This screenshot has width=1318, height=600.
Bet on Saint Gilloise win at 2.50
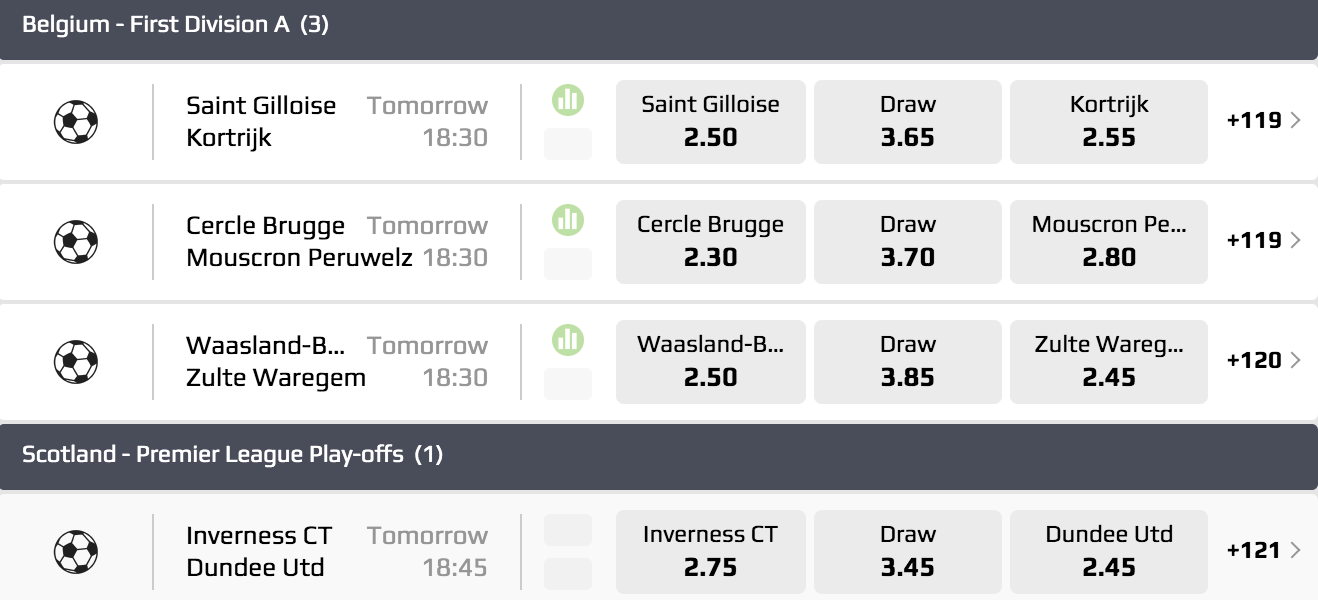coord(710,121)
